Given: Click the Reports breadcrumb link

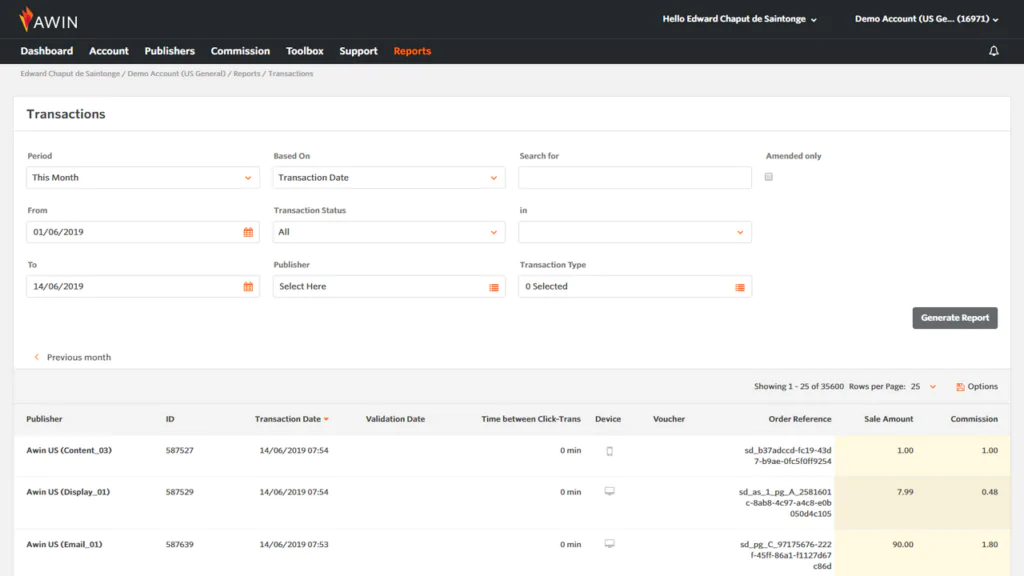Looking at the screenshot, I should click(x=246, y=74).
